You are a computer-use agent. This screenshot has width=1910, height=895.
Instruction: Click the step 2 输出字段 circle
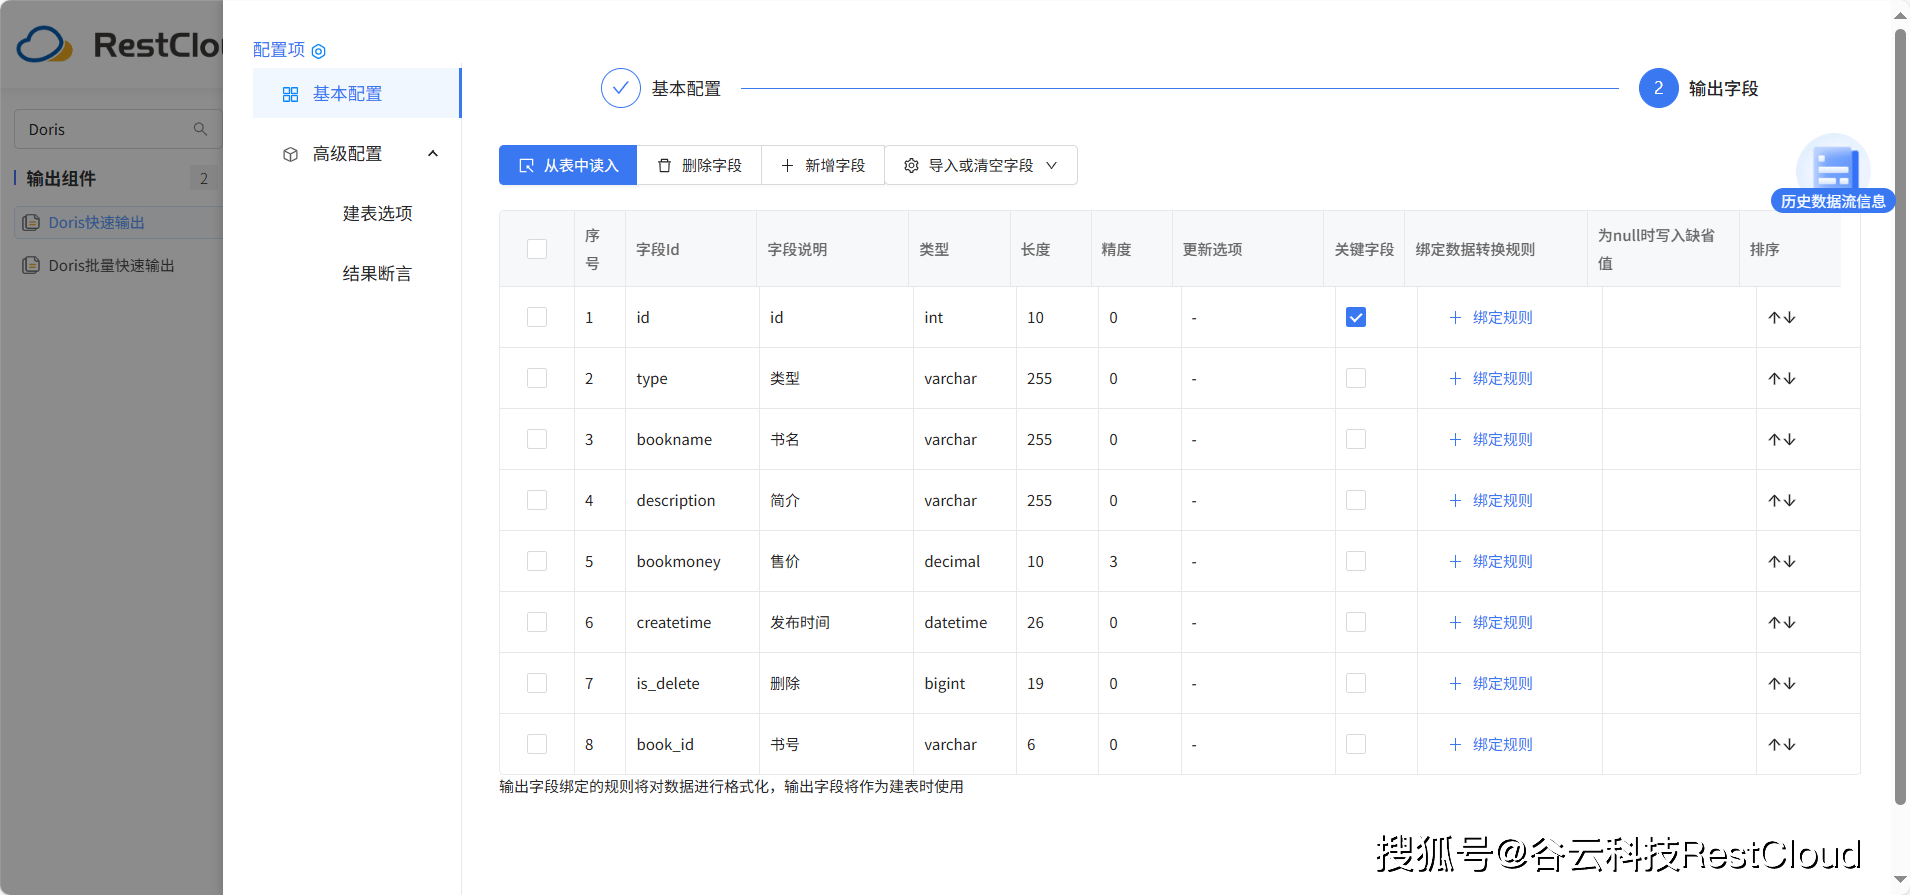tap(1658, 88)
